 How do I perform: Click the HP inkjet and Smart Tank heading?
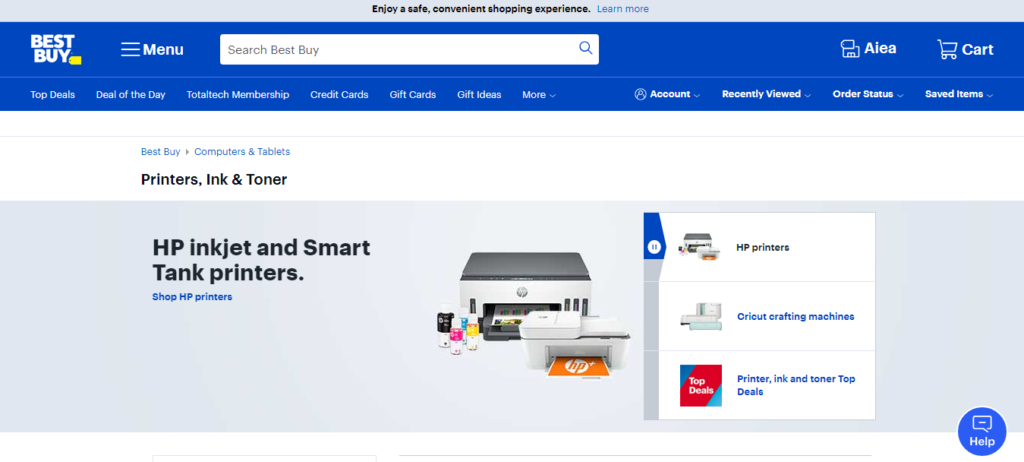pos(261,260)
